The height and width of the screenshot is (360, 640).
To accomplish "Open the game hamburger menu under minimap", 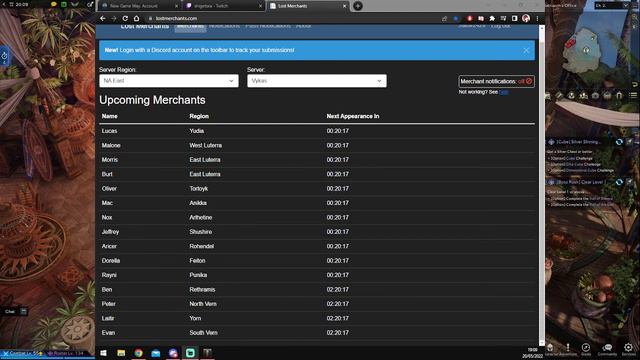I will (x=633, y=95).
